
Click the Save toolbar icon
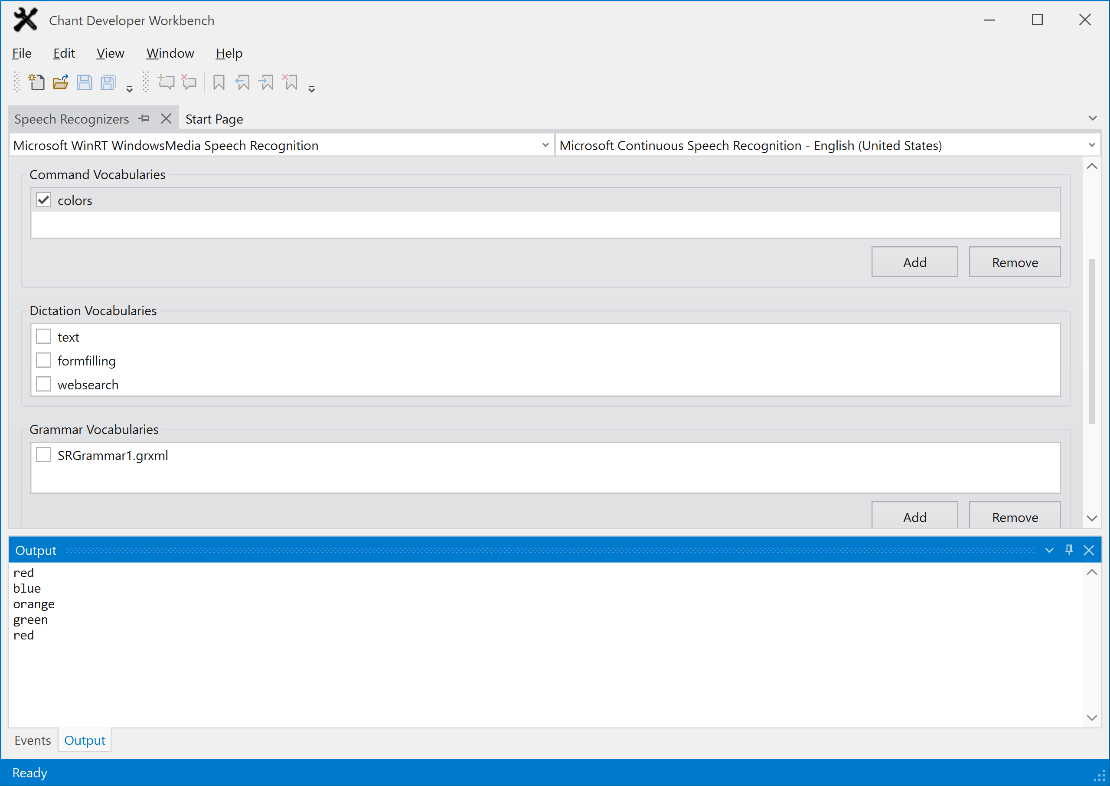coord(84,83)
